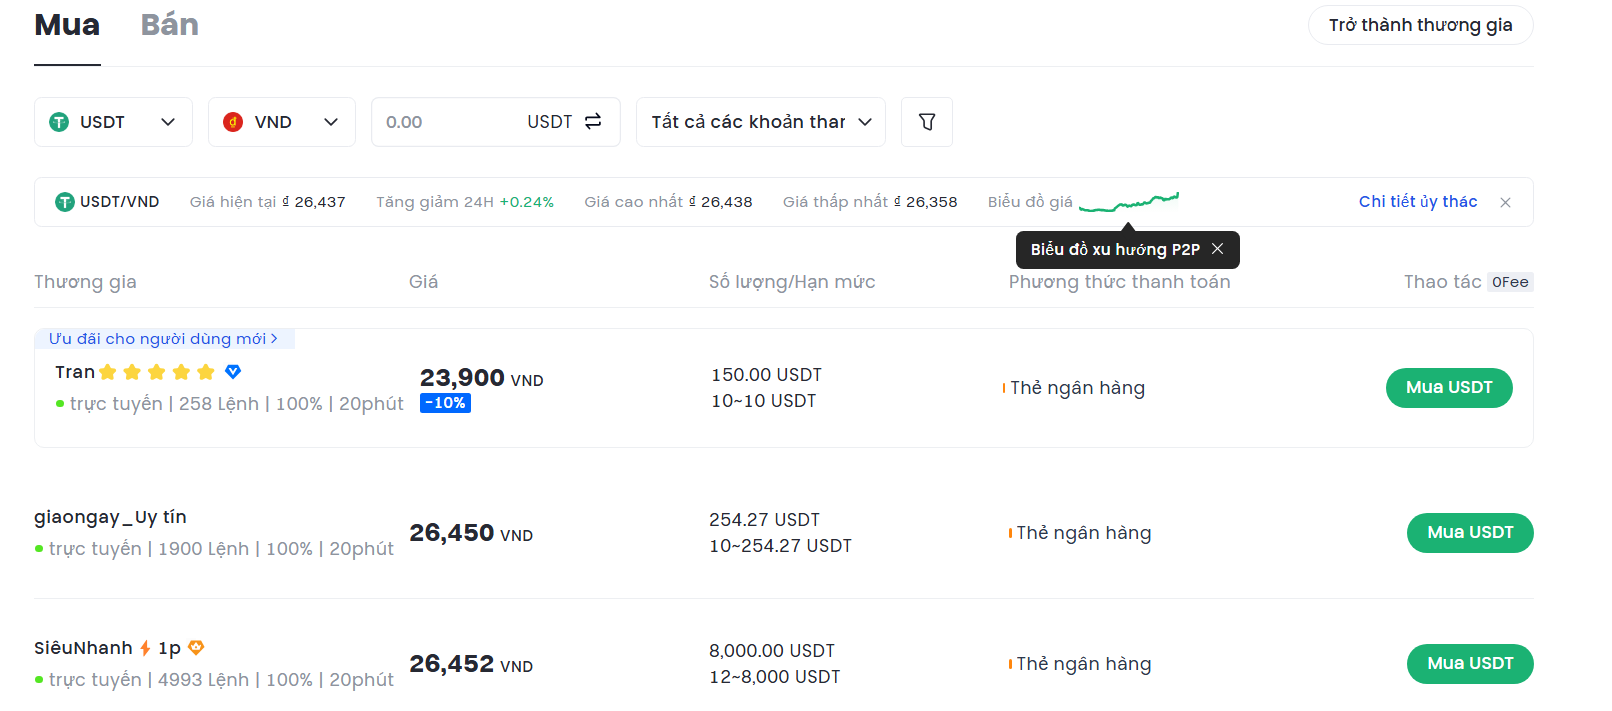1612x711 pixels.
Task: Open the VND currency dropdown
Action: [281, 122]
